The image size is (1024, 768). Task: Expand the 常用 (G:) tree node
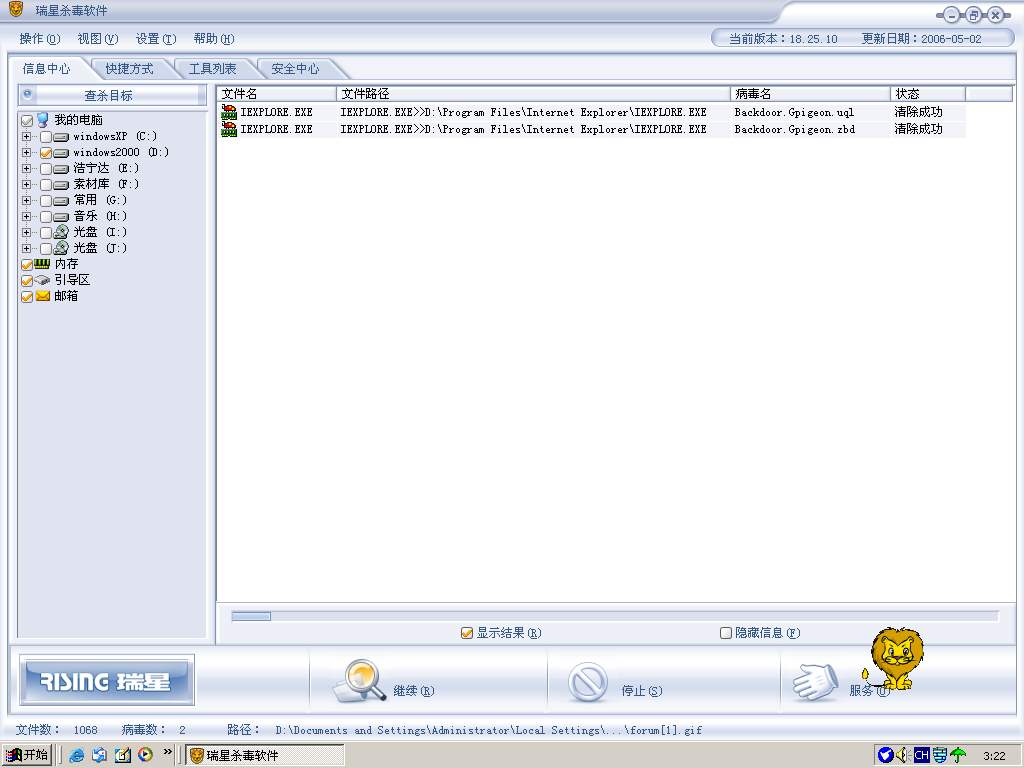[x=26, y=200]
